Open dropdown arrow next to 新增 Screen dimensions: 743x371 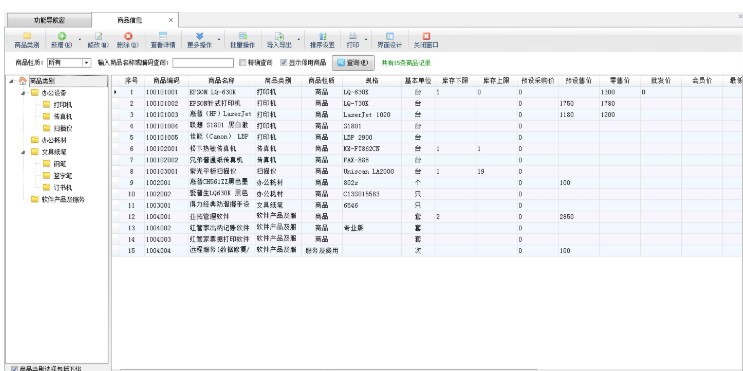(79, 40)
